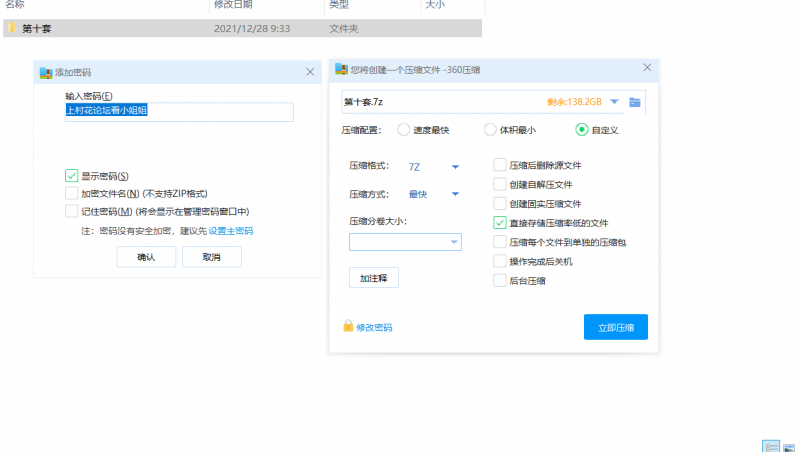Expand the 压缩方式 dropdown
Screen dimensions: 800x452
[455, 194]
